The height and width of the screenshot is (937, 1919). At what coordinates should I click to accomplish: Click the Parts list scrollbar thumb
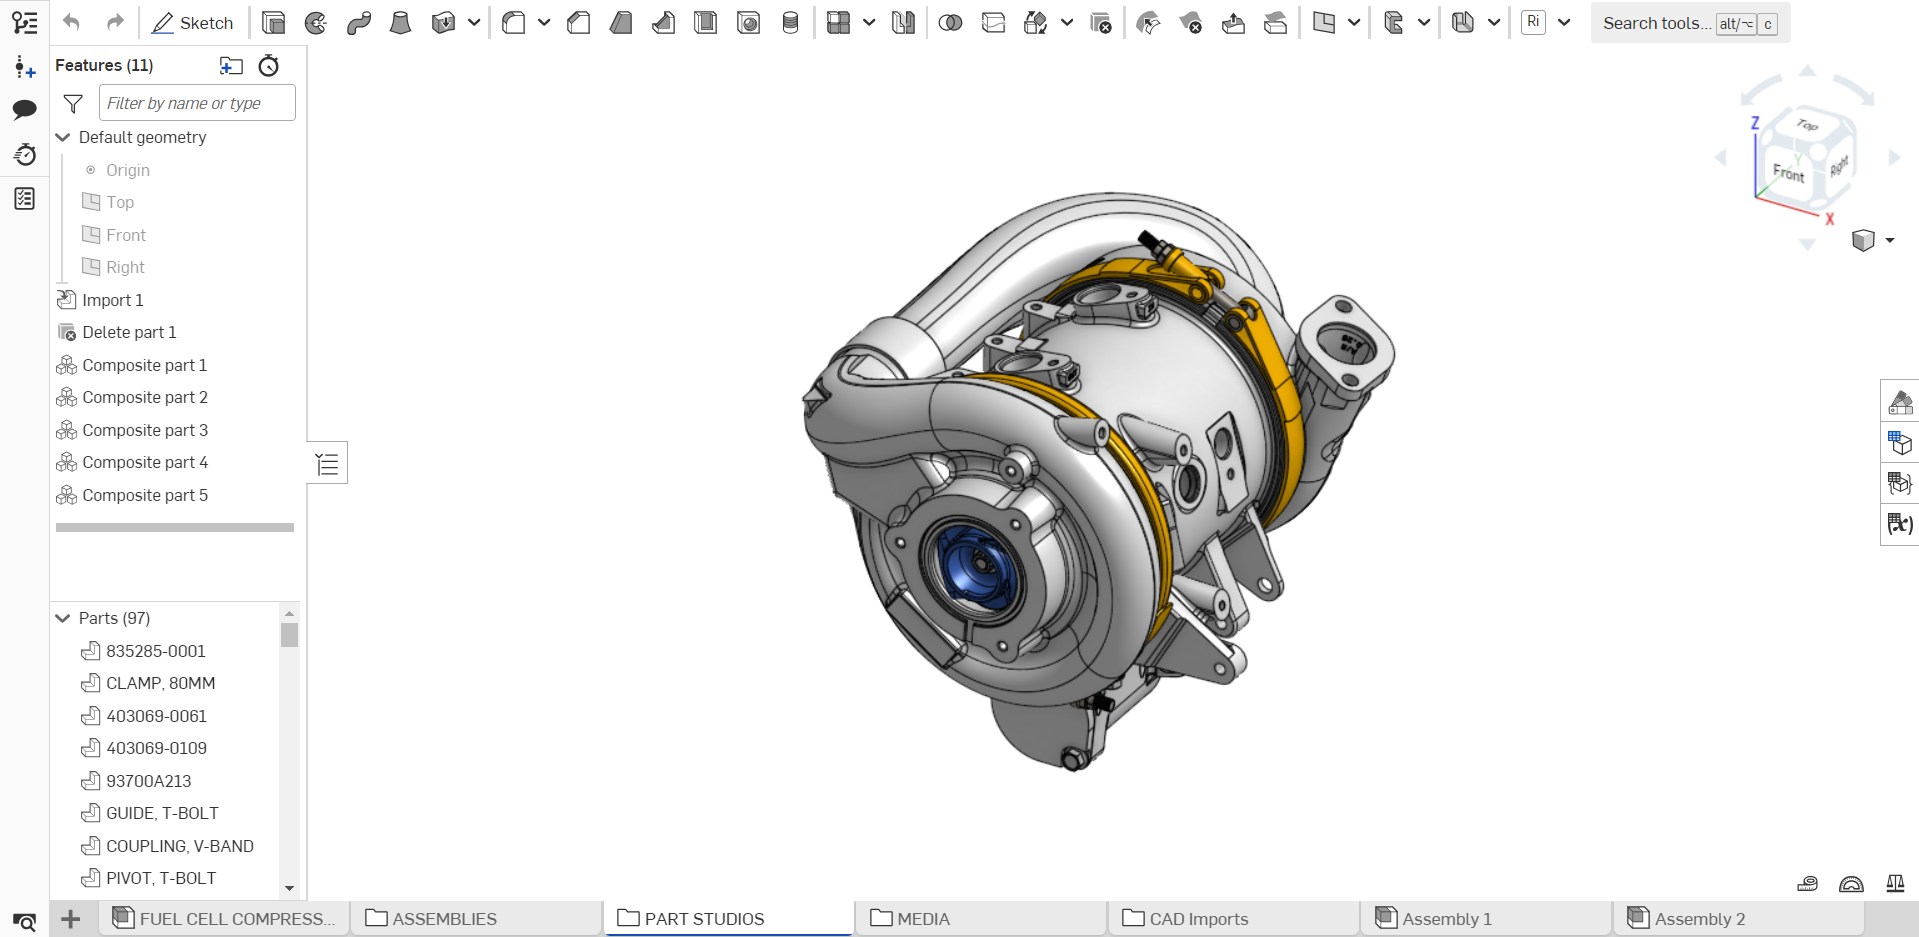(x=289, y=635)
